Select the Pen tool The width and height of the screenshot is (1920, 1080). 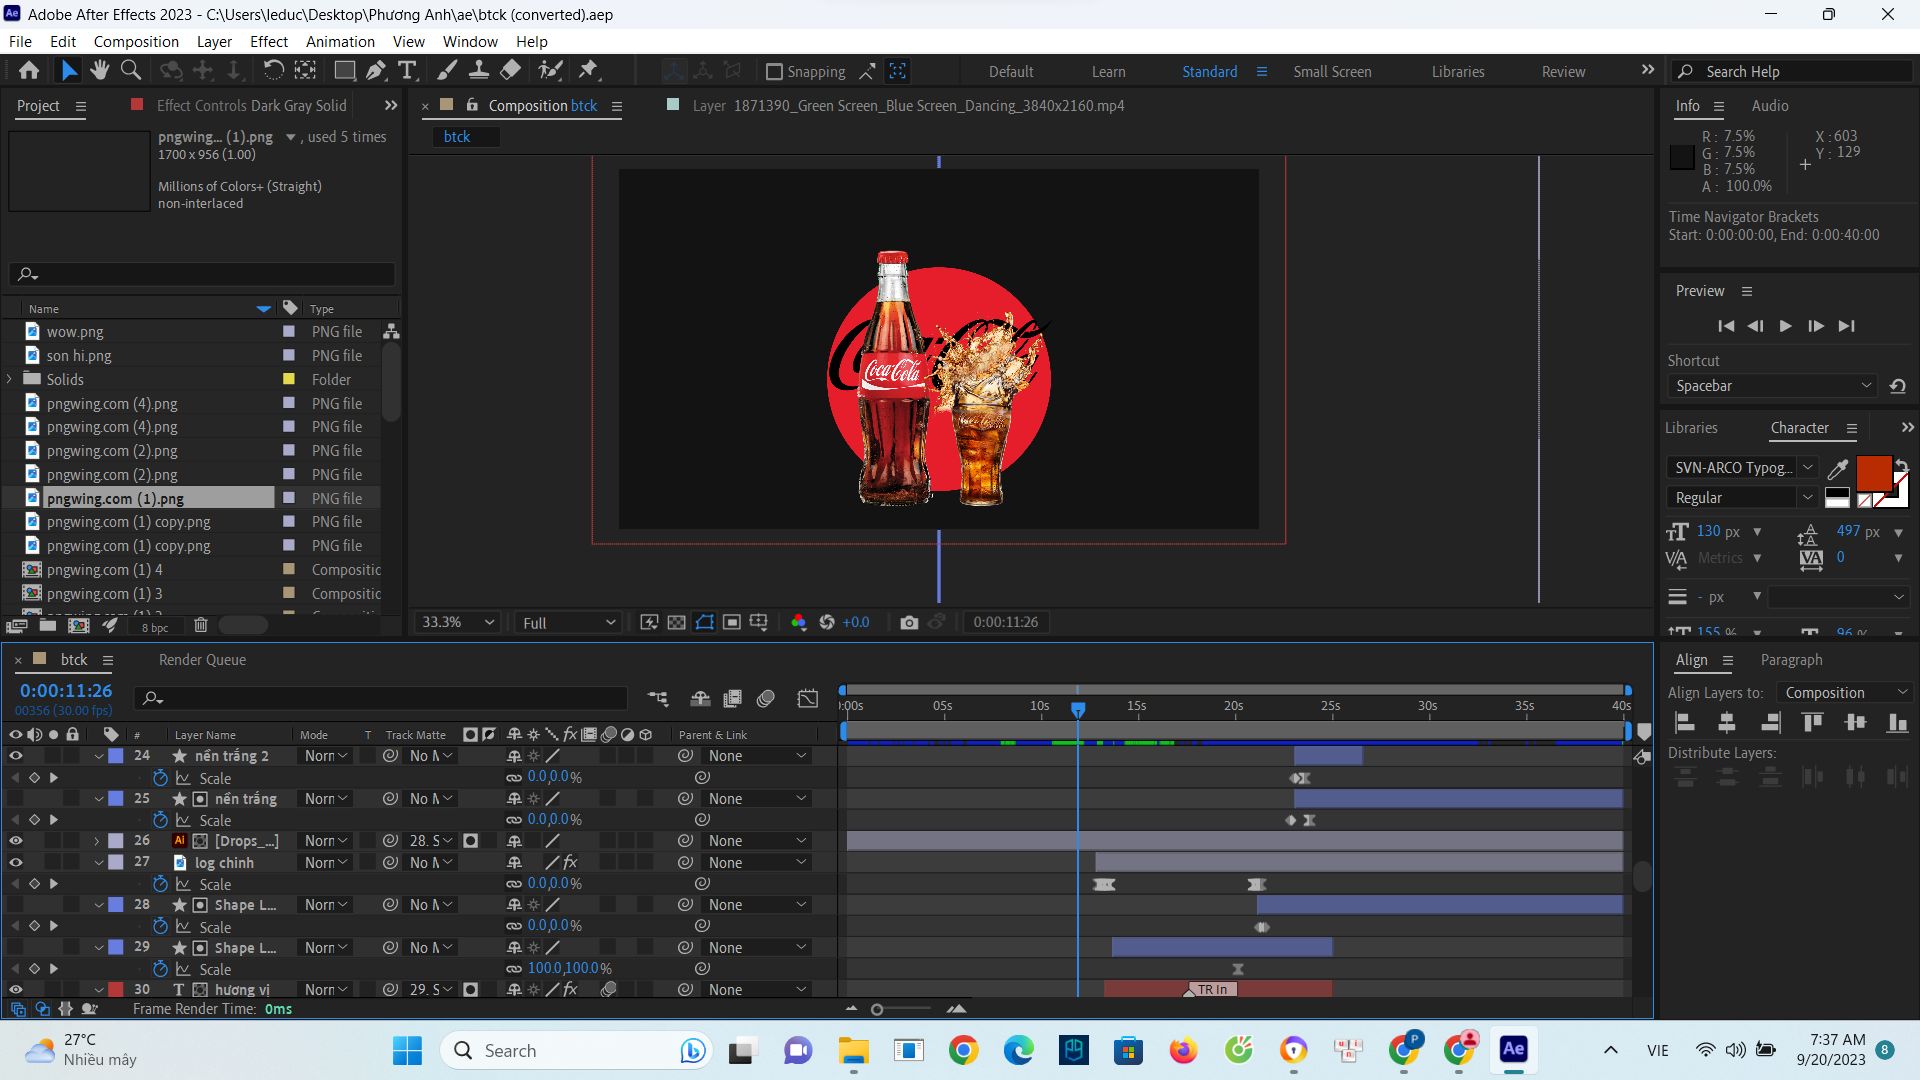pyautogui.click(x=375, y=70)
